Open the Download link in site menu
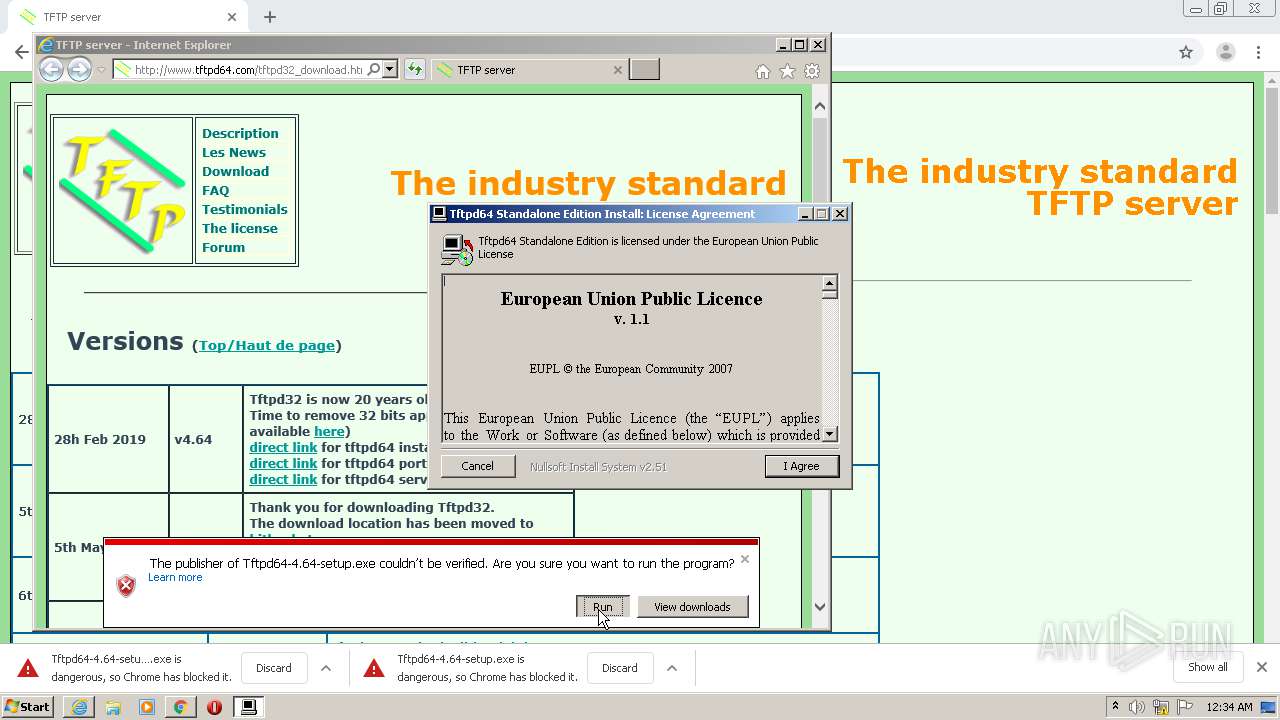Viewport: 1280px width, 720px height. (x=235, y=171)
